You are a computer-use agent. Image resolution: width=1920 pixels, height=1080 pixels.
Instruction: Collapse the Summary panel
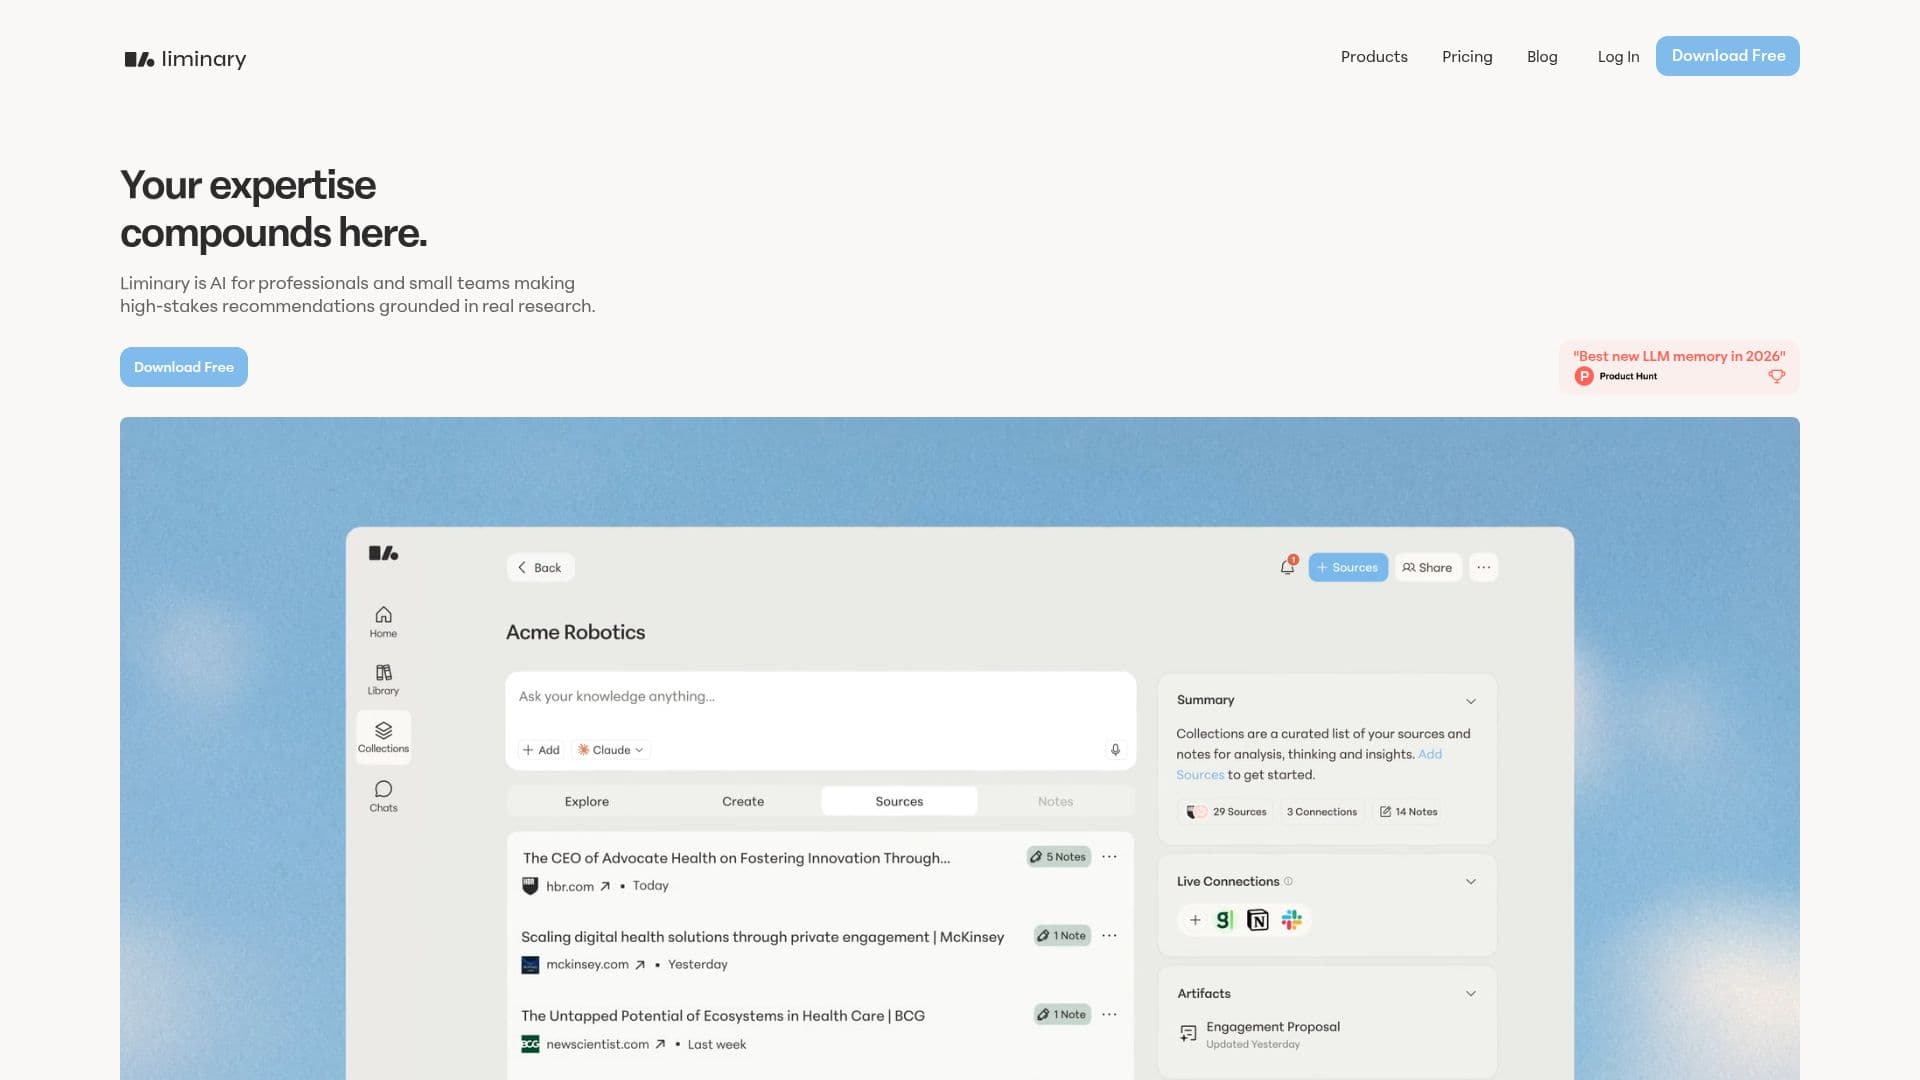point(1471,701)
